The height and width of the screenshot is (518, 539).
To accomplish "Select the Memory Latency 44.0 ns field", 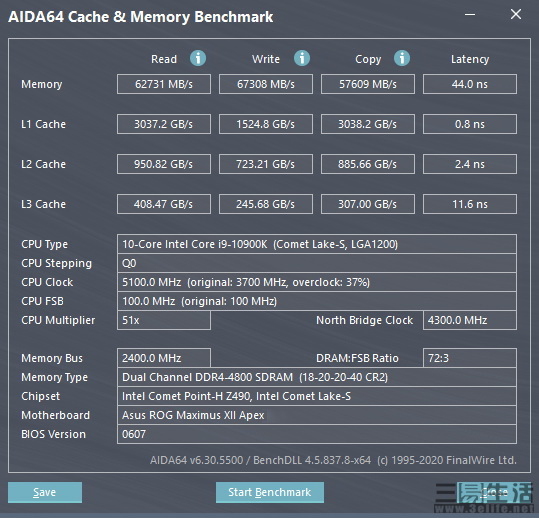I will click(x=470, y=84).
